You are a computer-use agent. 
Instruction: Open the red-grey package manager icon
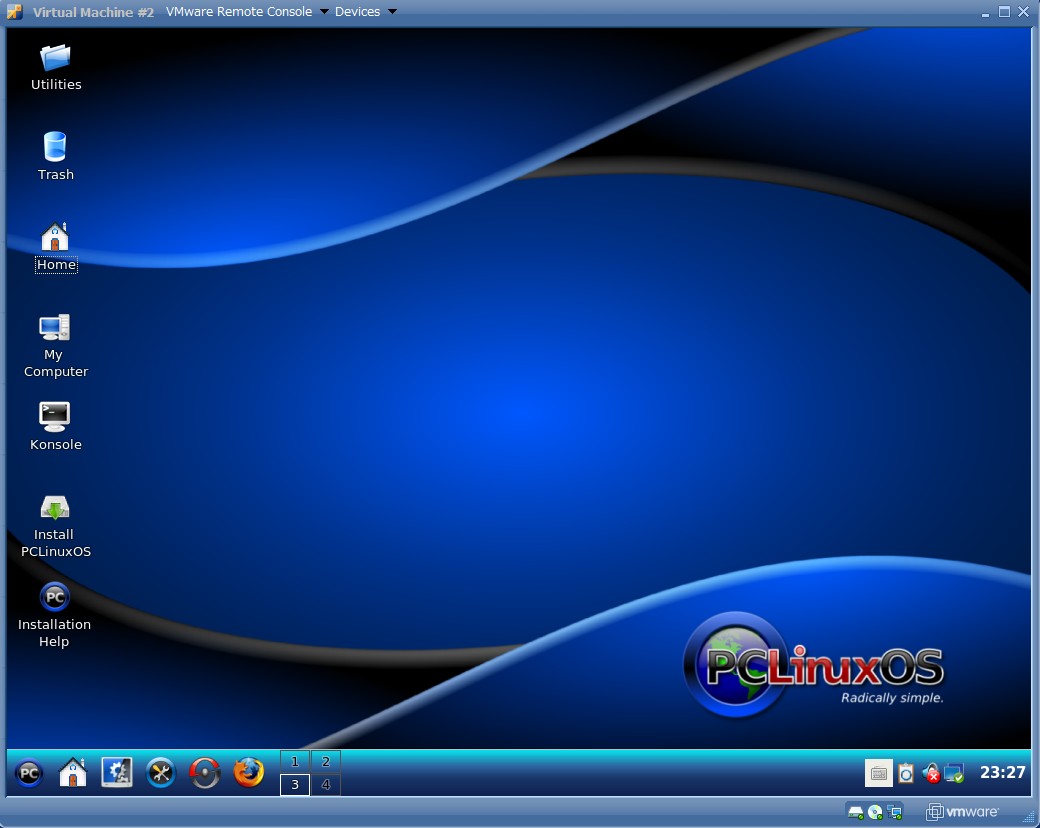point(204,773)
